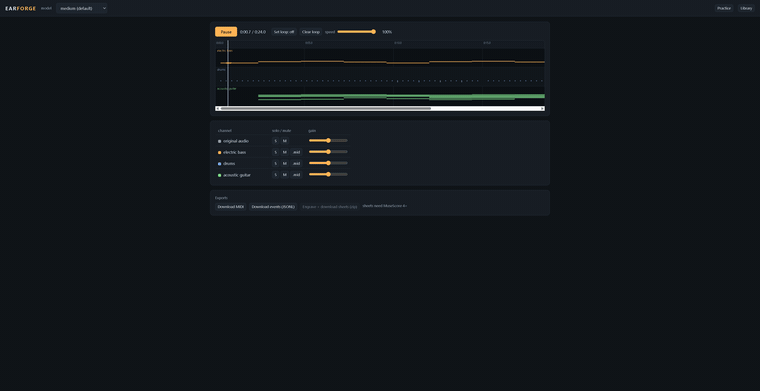The width and height of the screenshot is (760, 391).
Task: Click the gray original audio color dot
Action: (x=220, y=141)
